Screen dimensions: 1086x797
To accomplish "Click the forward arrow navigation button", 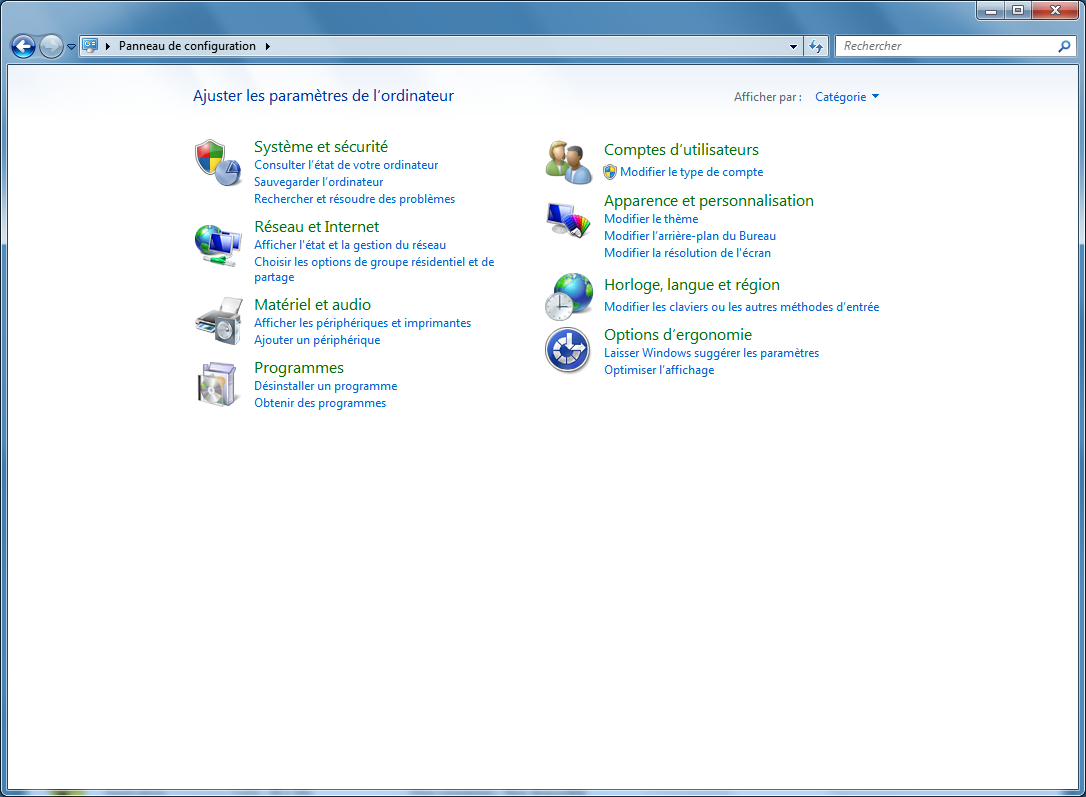I will [51, 46].
